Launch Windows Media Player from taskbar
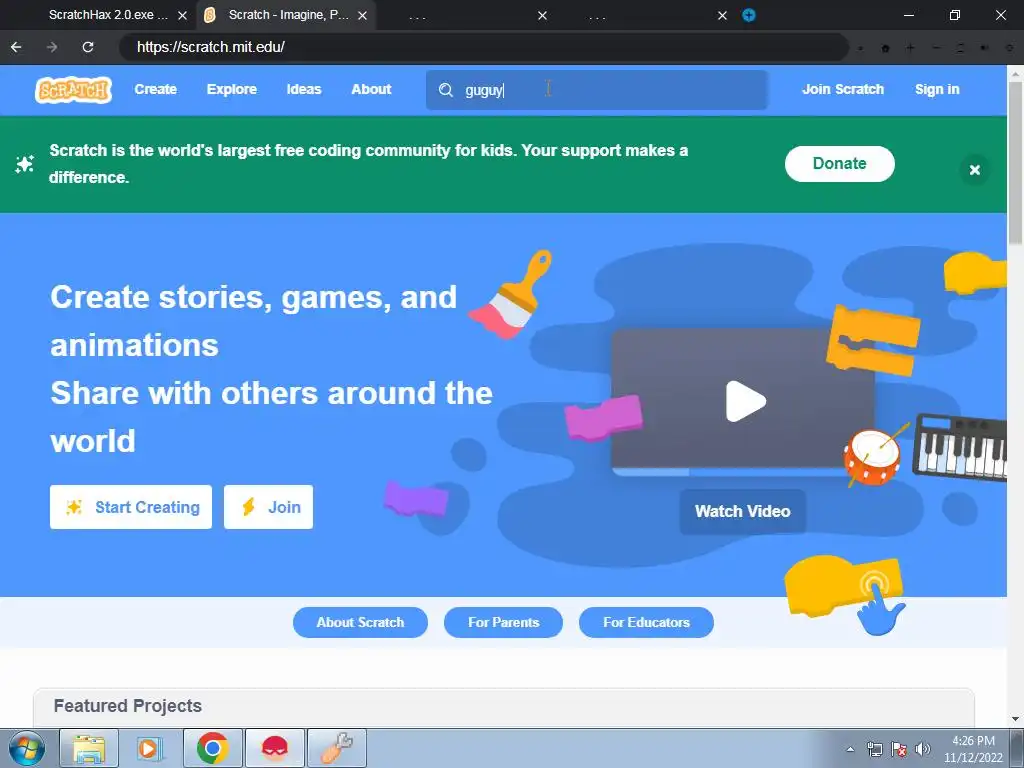 tap(150, 748)
